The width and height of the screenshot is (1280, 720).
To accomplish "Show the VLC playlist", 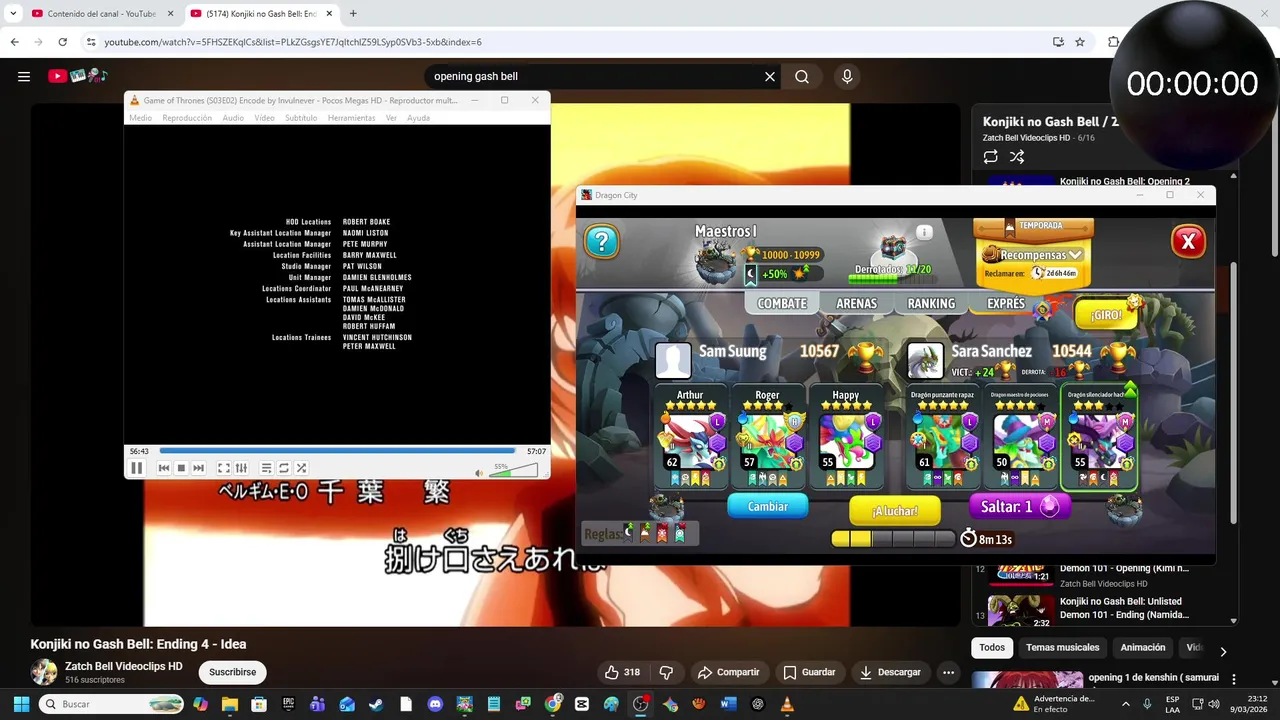I will [266, 468].
